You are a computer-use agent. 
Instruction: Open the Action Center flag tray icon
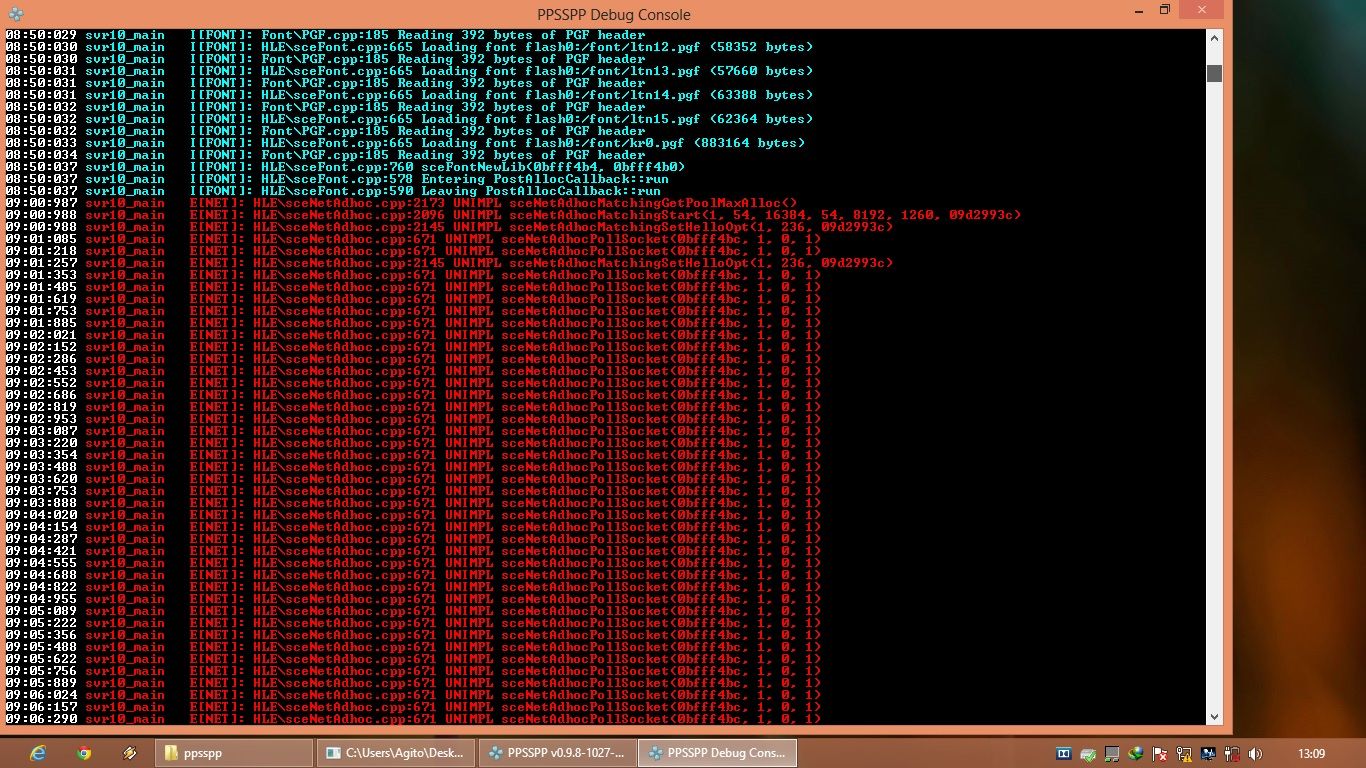click(x=1161, y=753)
